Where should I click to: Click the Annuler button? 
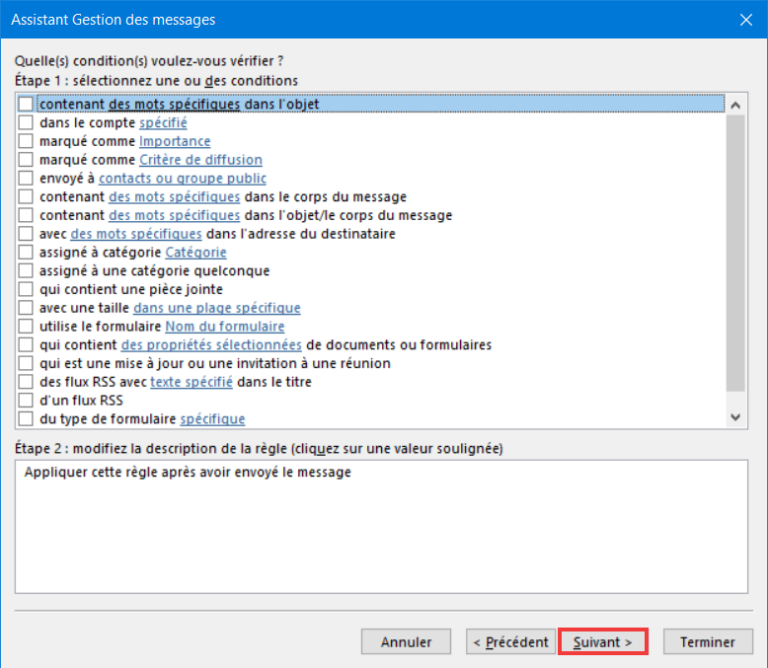(x=406, y=642)
